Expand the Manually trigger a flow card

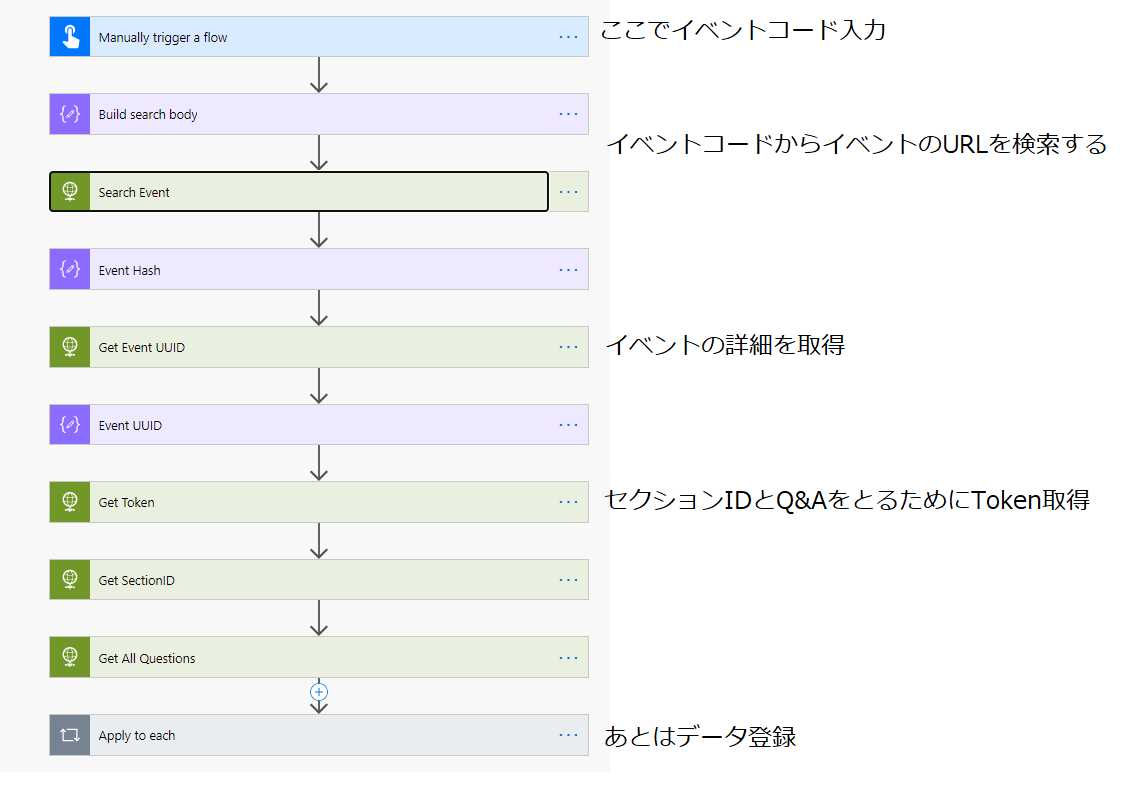tap(319, 37)
